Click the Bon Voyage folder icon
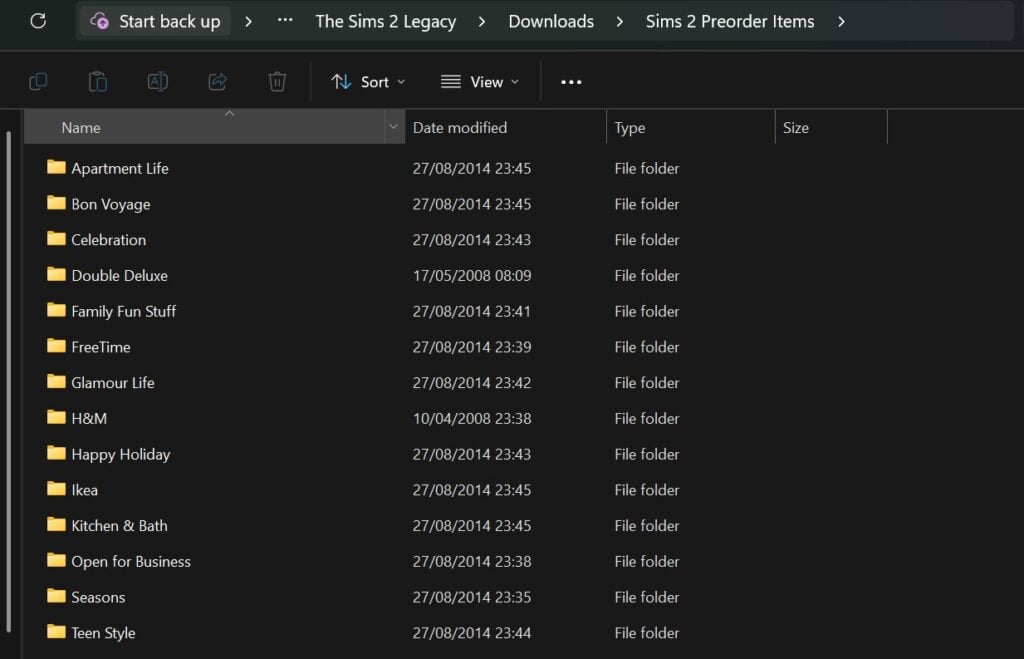 coord(56,203)
